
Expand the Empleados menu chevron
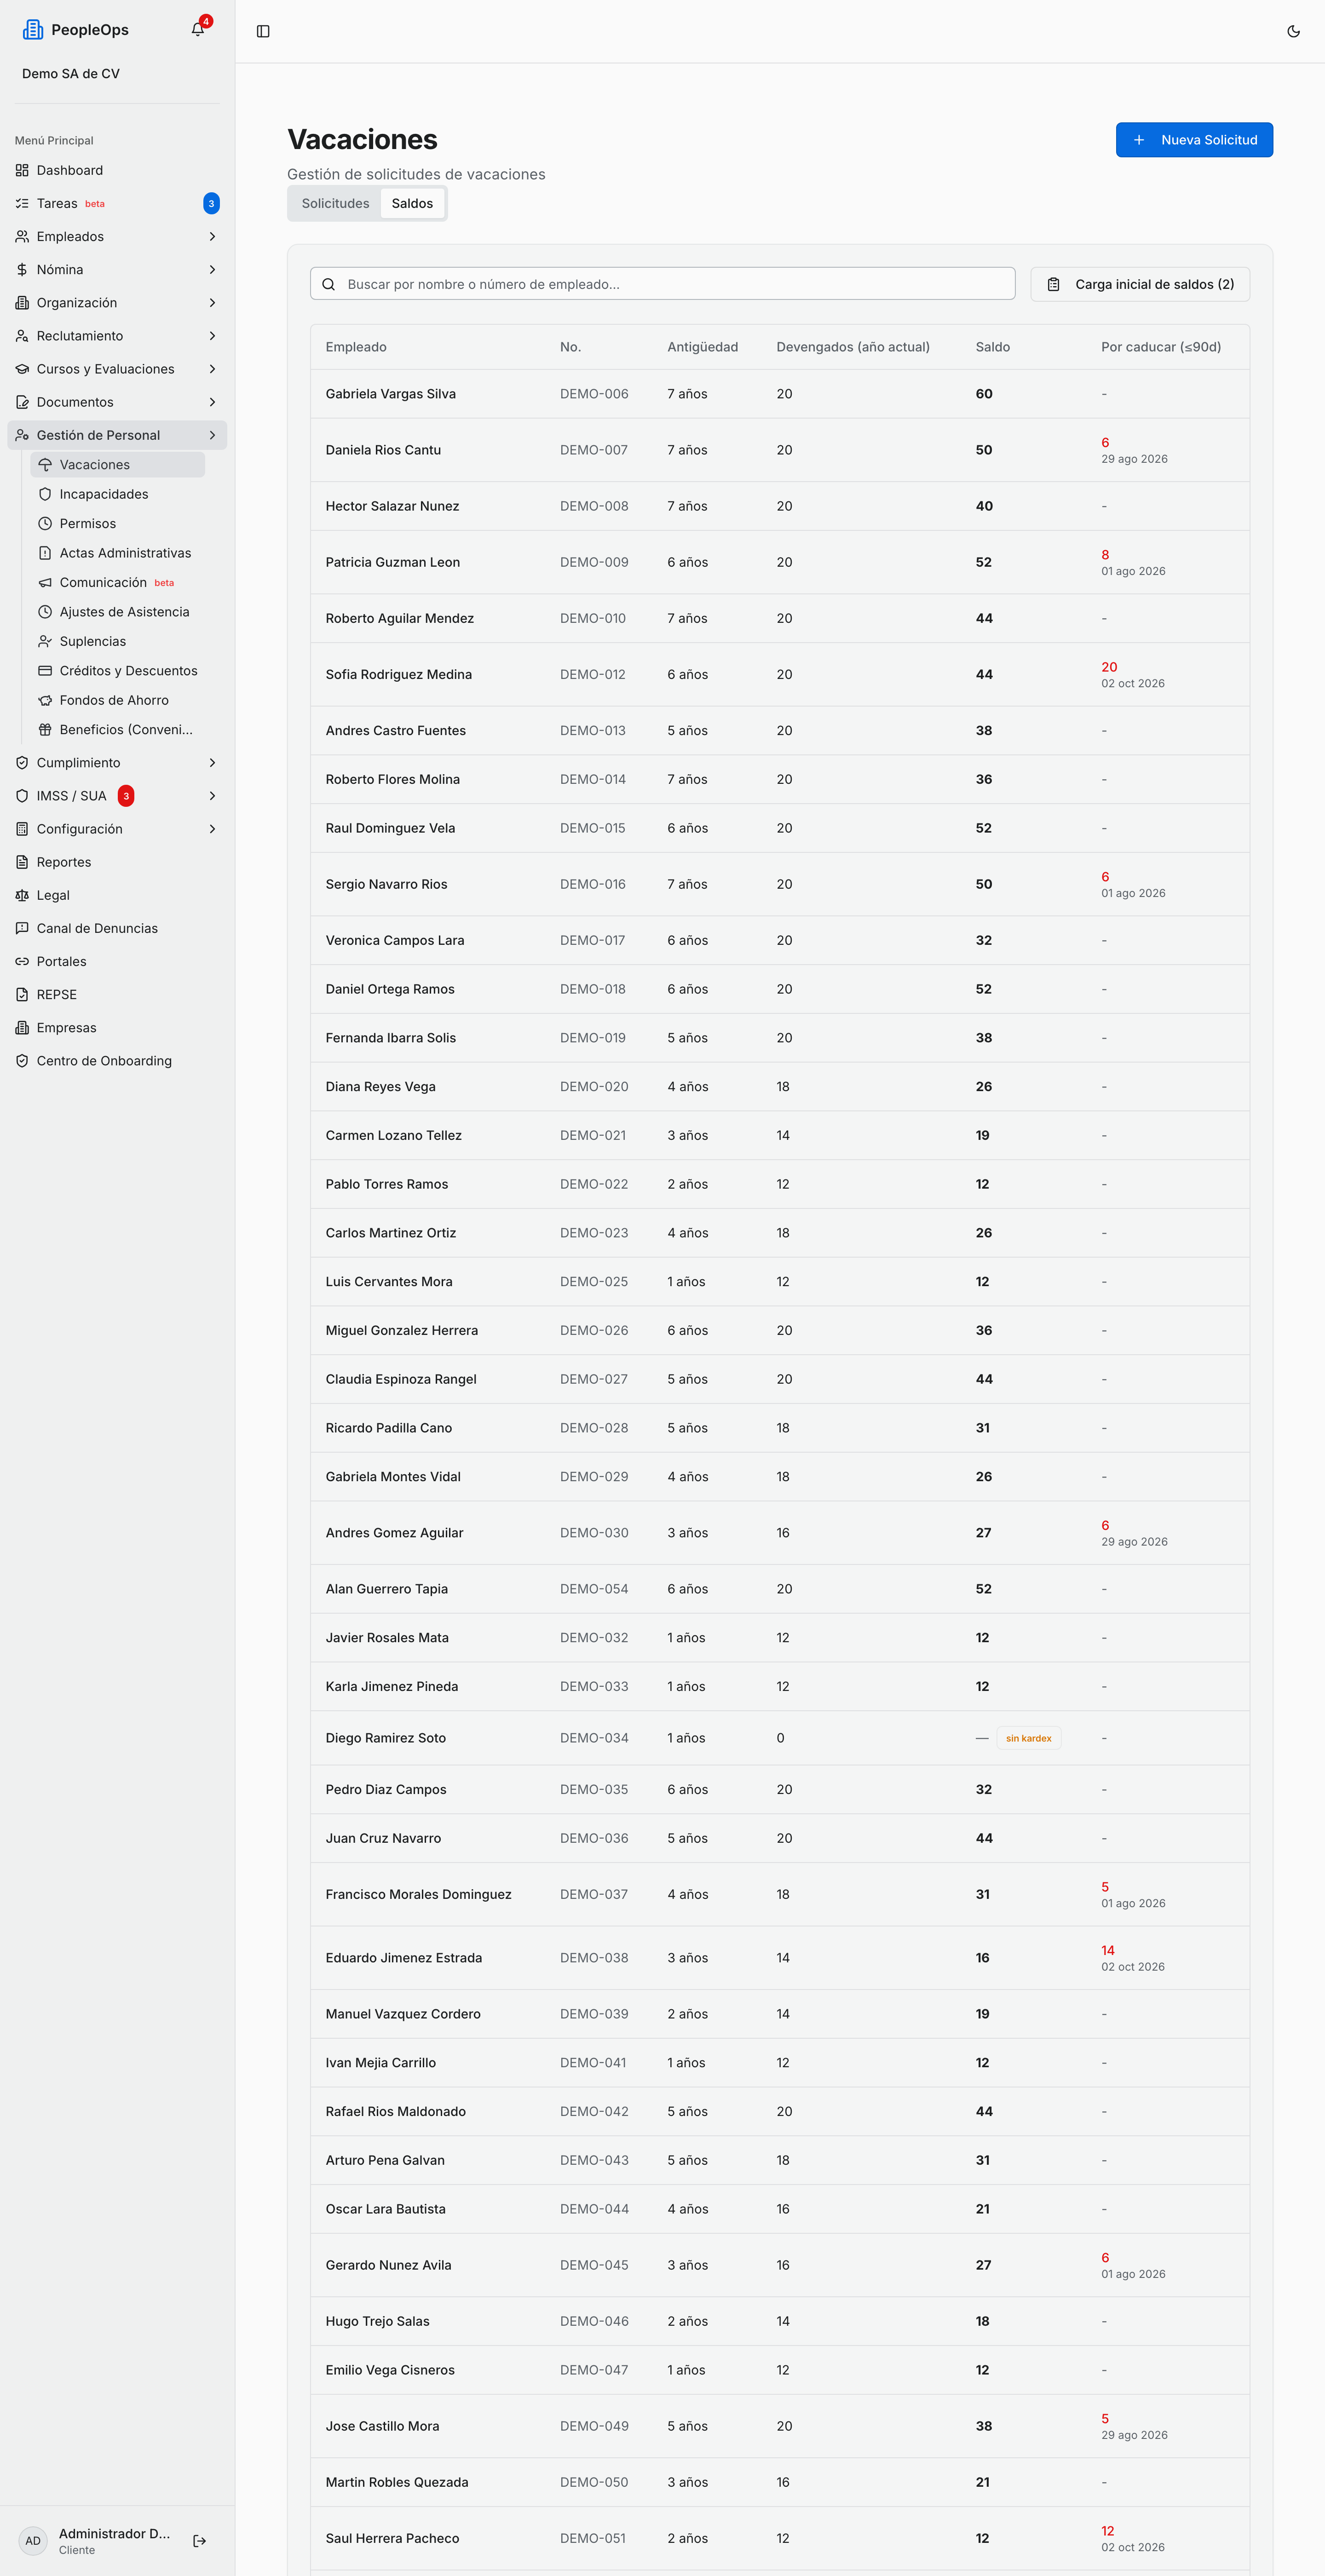pos(212,236)
